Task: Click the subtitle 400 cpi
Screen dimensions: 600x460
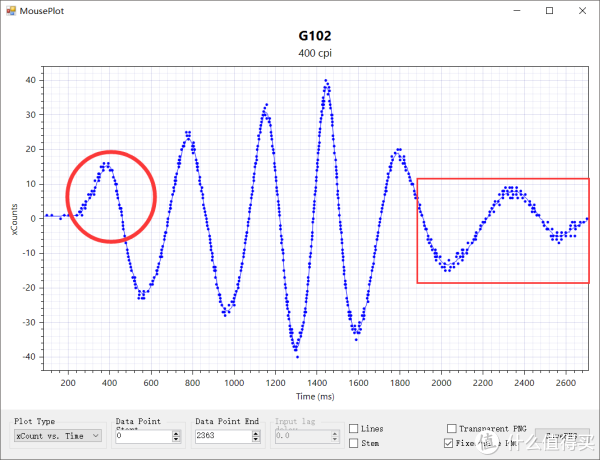Action: coord(315,53)
